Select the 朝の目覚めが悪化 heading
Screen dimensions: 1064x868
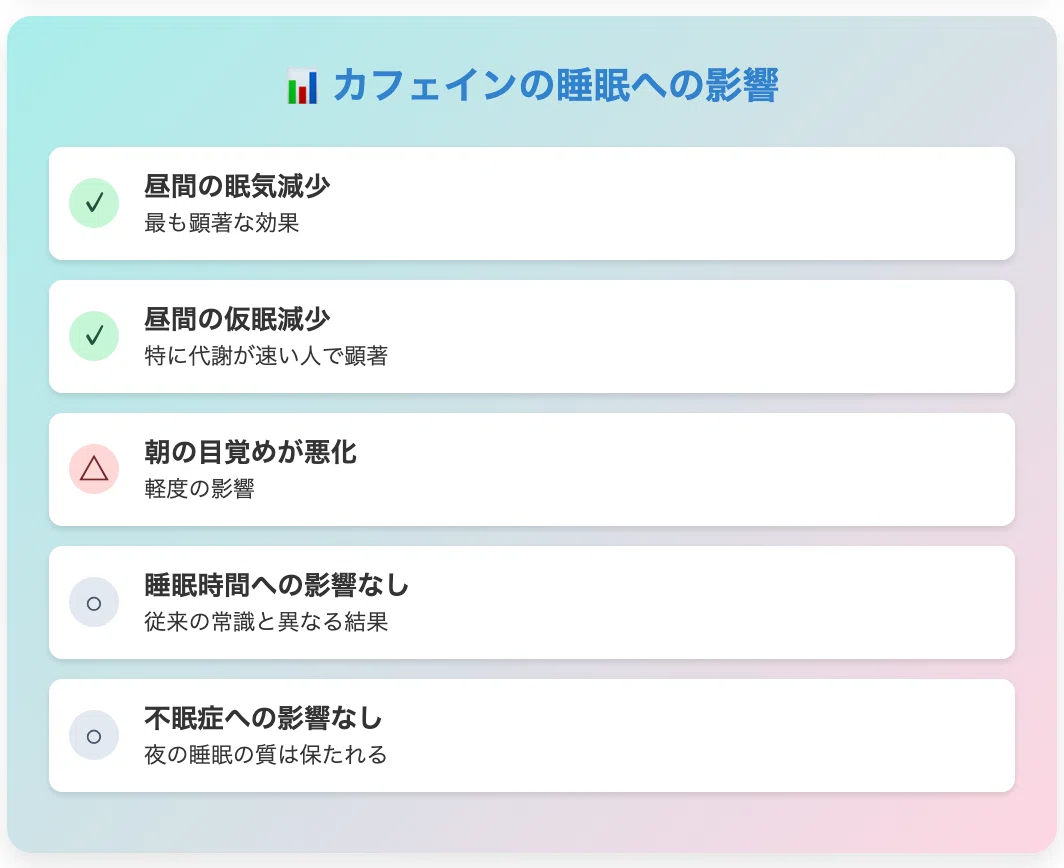pos(250,452)
